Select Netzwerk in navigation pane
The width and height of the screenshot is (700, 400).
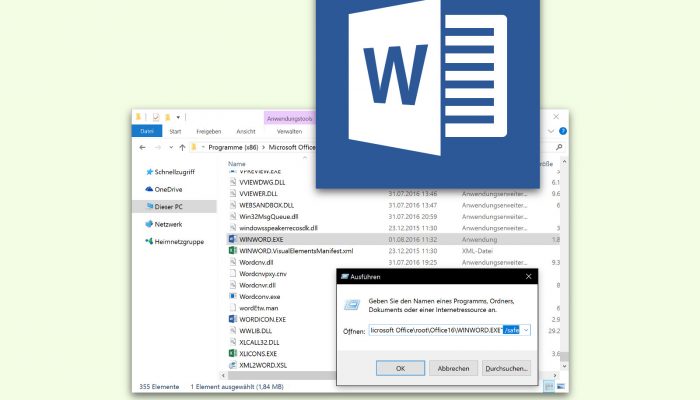pos(168,224)
